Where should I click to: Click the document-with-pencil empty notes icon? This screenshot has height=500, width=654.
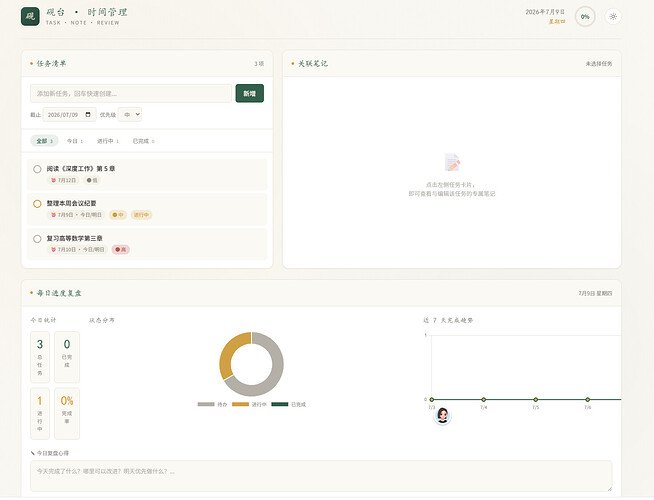pyautogui.click(x=452, y=162)
